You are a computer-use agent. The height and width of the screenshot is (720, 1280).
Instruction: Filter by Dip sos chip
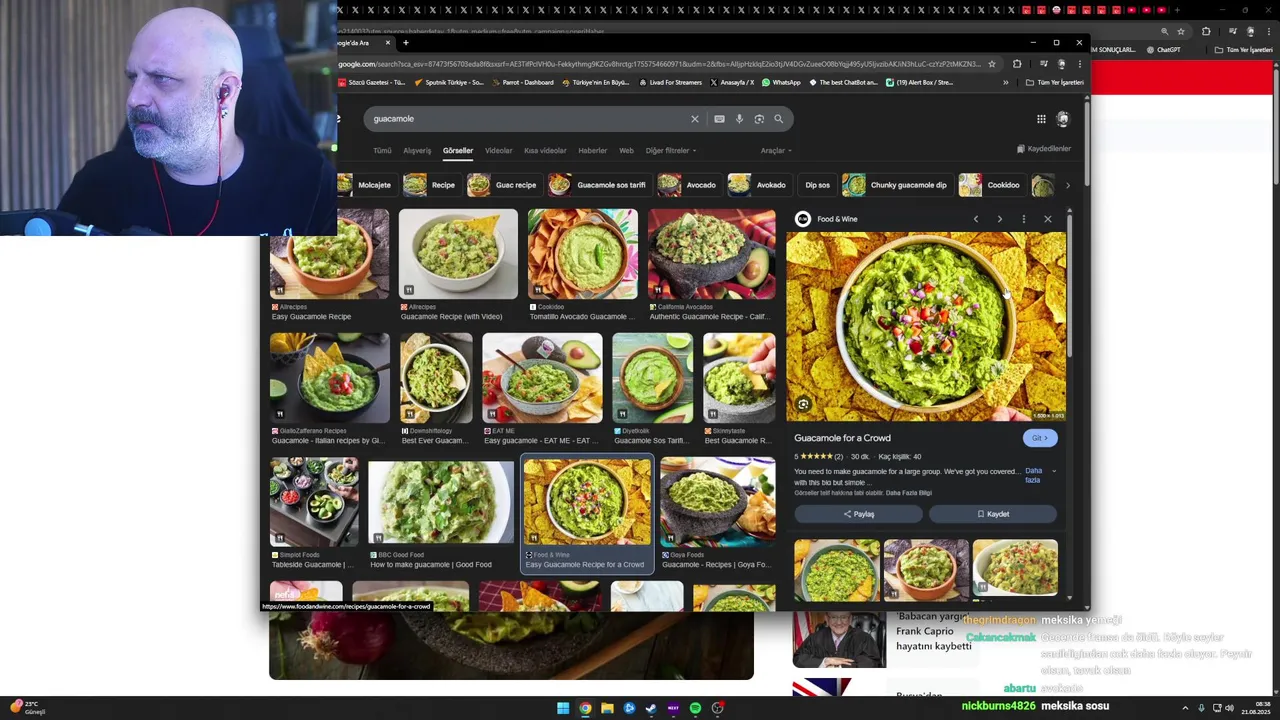tap(818, 185)
